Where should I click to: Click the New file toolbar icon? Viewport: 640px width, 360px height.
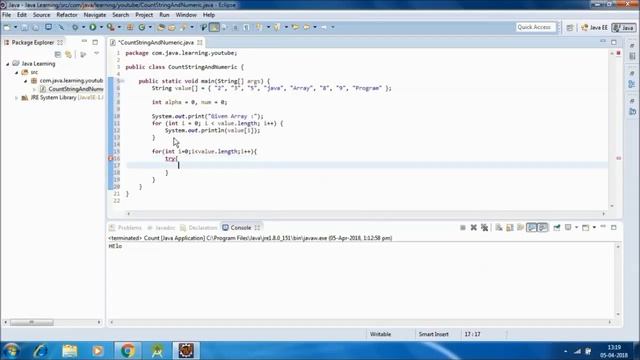coord(7,27)
